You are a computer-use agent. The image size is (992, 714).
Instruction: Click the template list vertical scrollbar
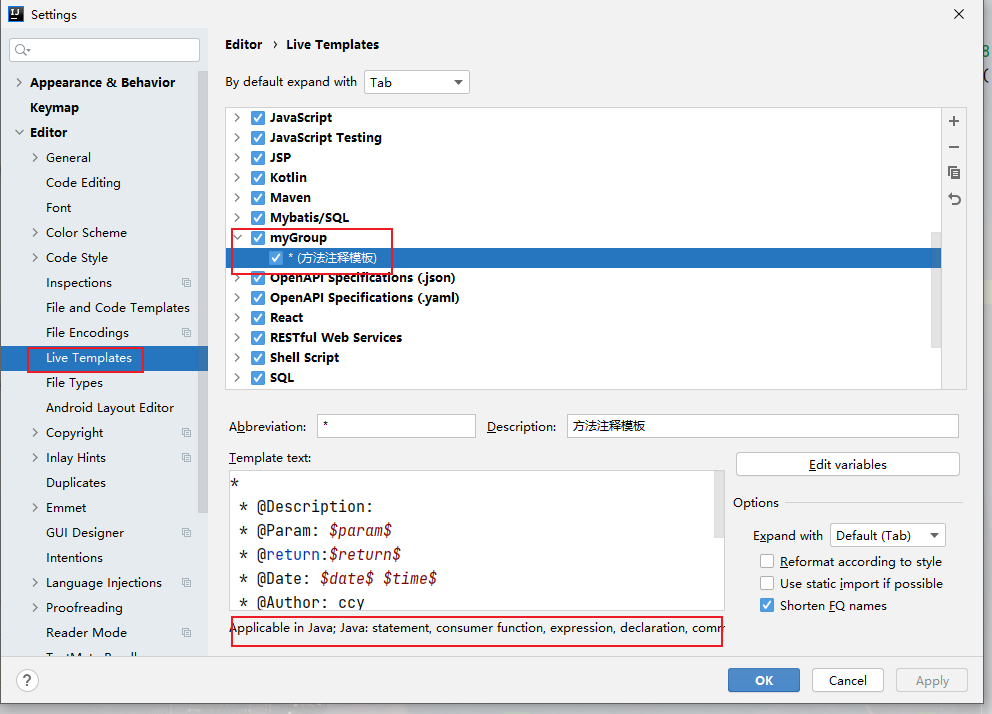click(x=936, y=289)
